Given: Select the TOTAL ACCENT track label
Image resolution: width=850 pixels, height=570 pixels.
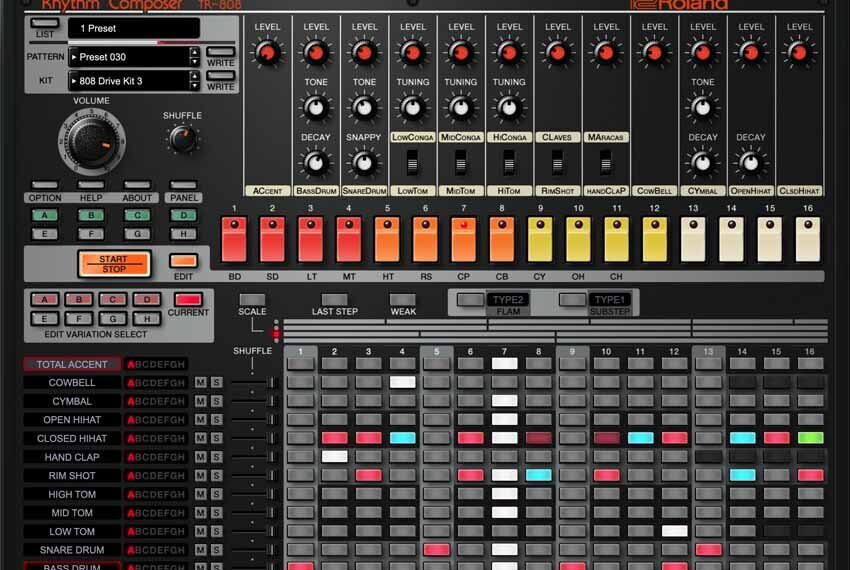Looking at the screenshot, I should pos(72,364).
